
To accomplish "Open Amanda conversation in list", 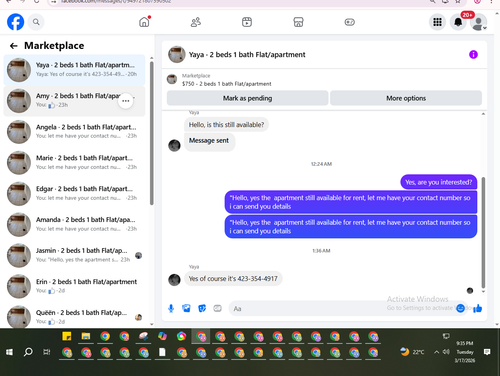I will [74, 224].
